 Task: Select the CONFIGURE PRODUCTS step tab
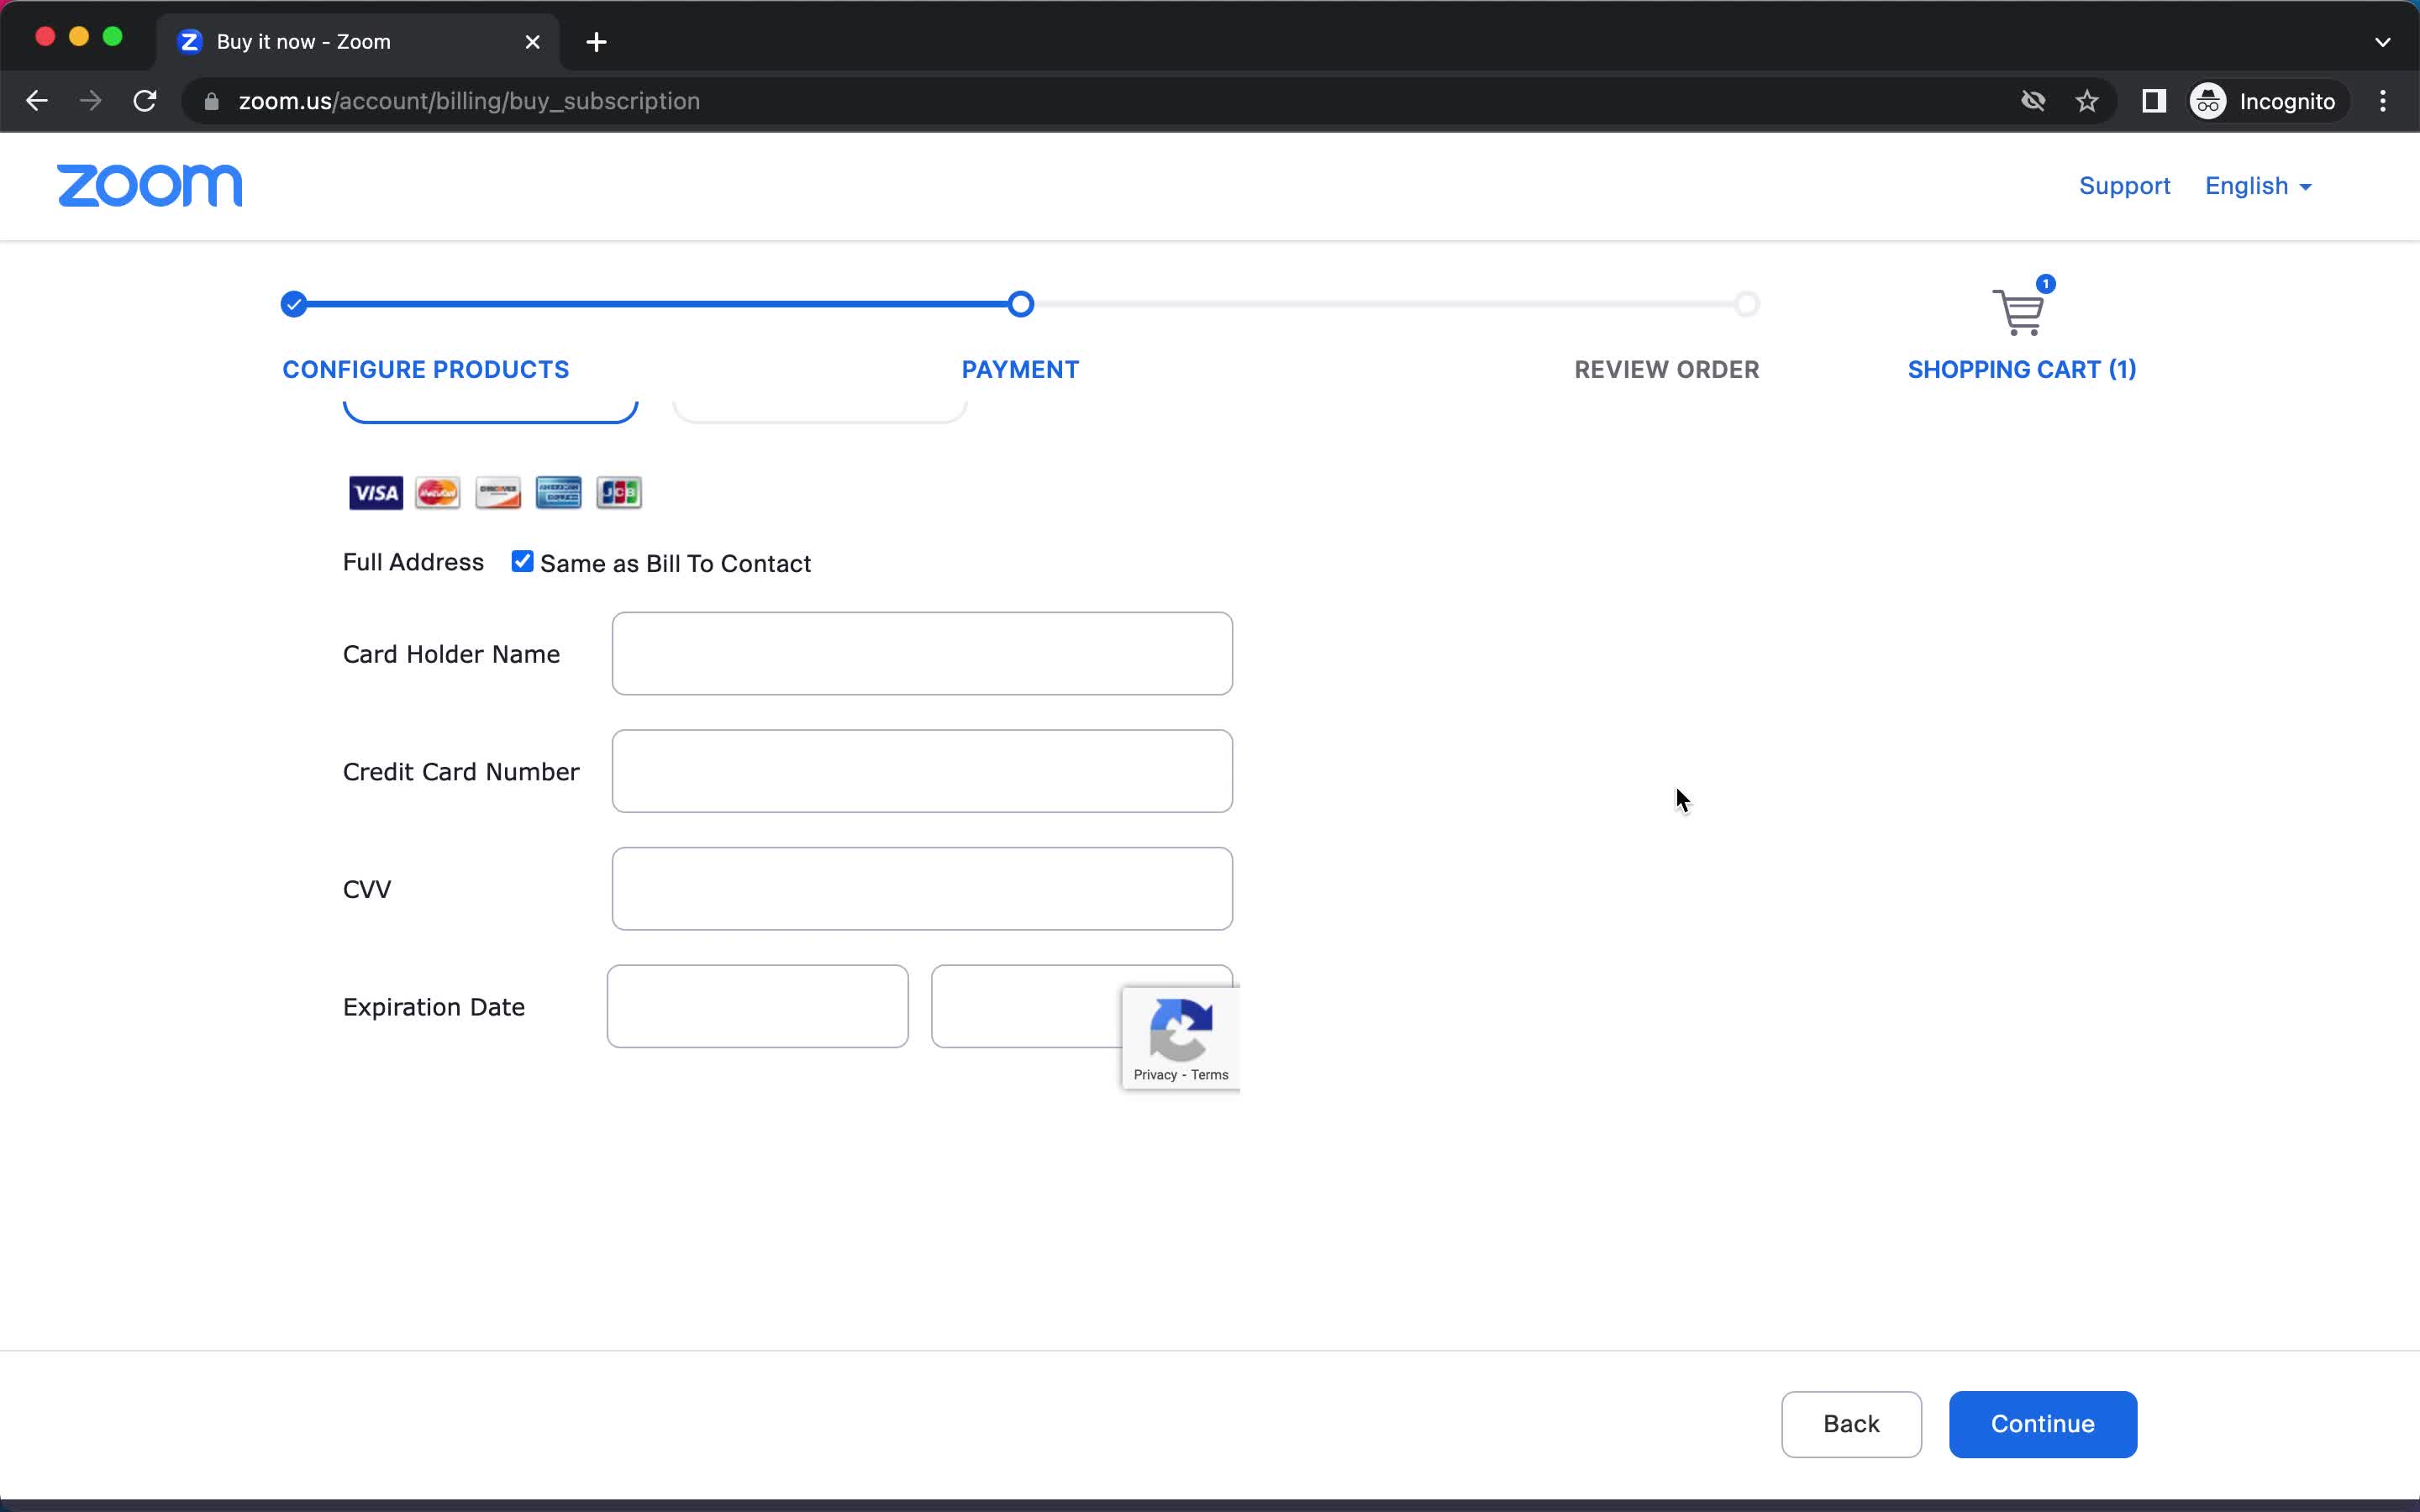coord(423,368)
